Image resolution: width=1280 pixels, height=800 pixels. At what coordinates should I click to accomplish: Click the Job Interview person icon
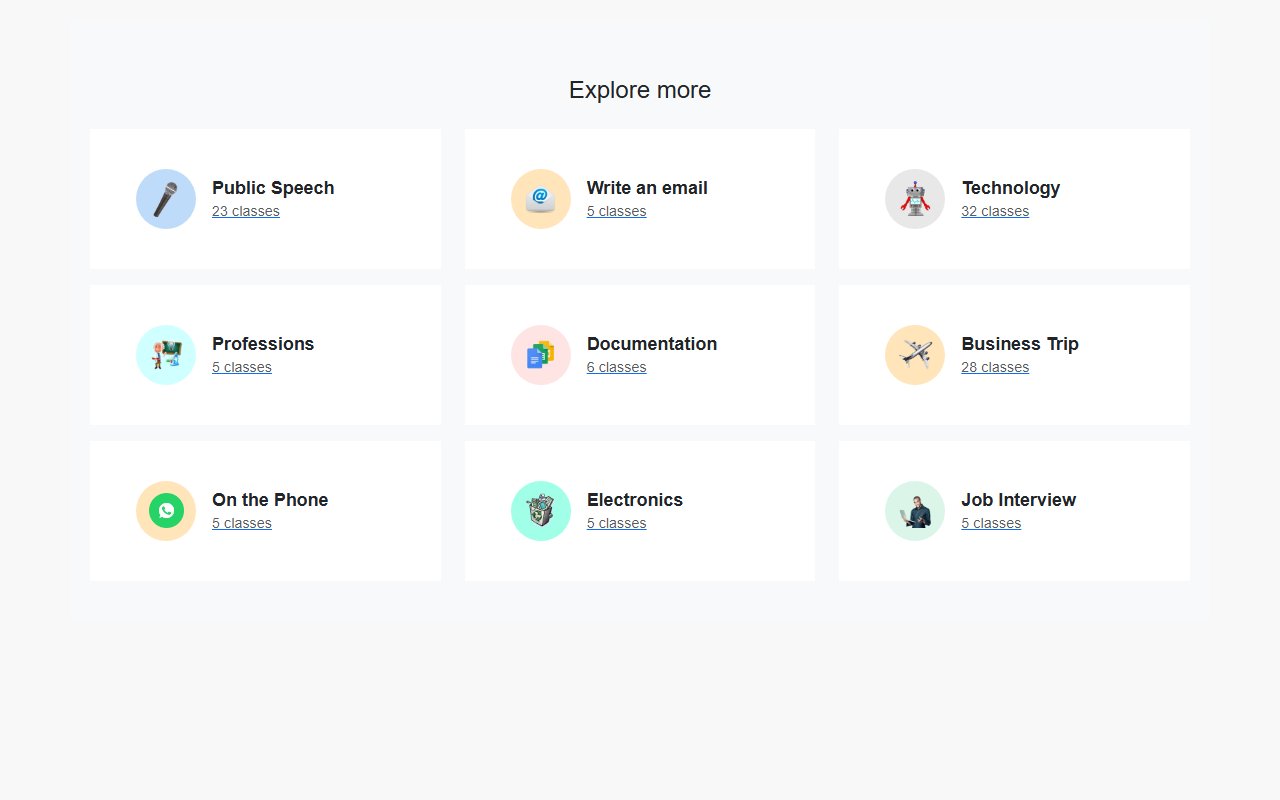tap(915, 511)
